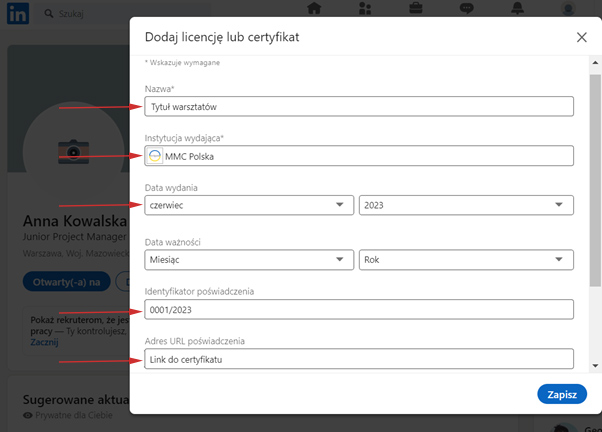The width and height of the screenshot is (602, 432).
Task: Open the 2023 issue year dropdown
Action: pos(466,205)
